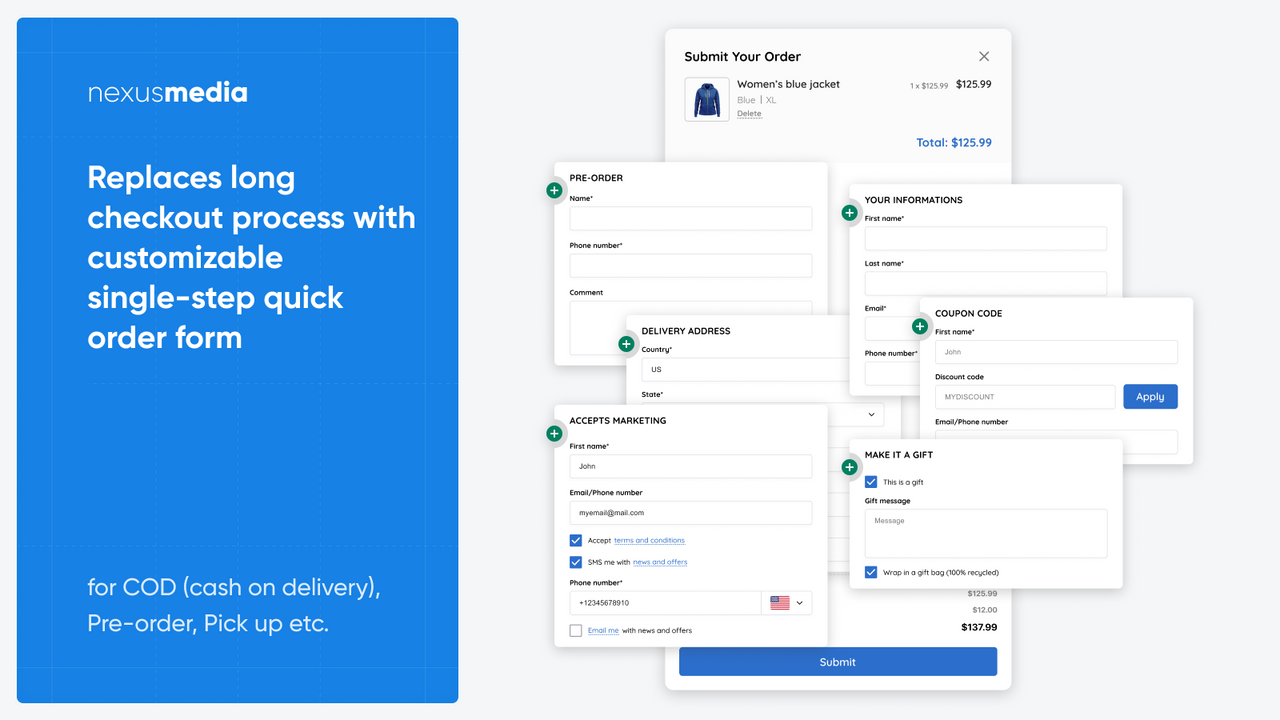
Task: Click the plus icon beside COUPON CODE
Action: (x=920, y=326)
